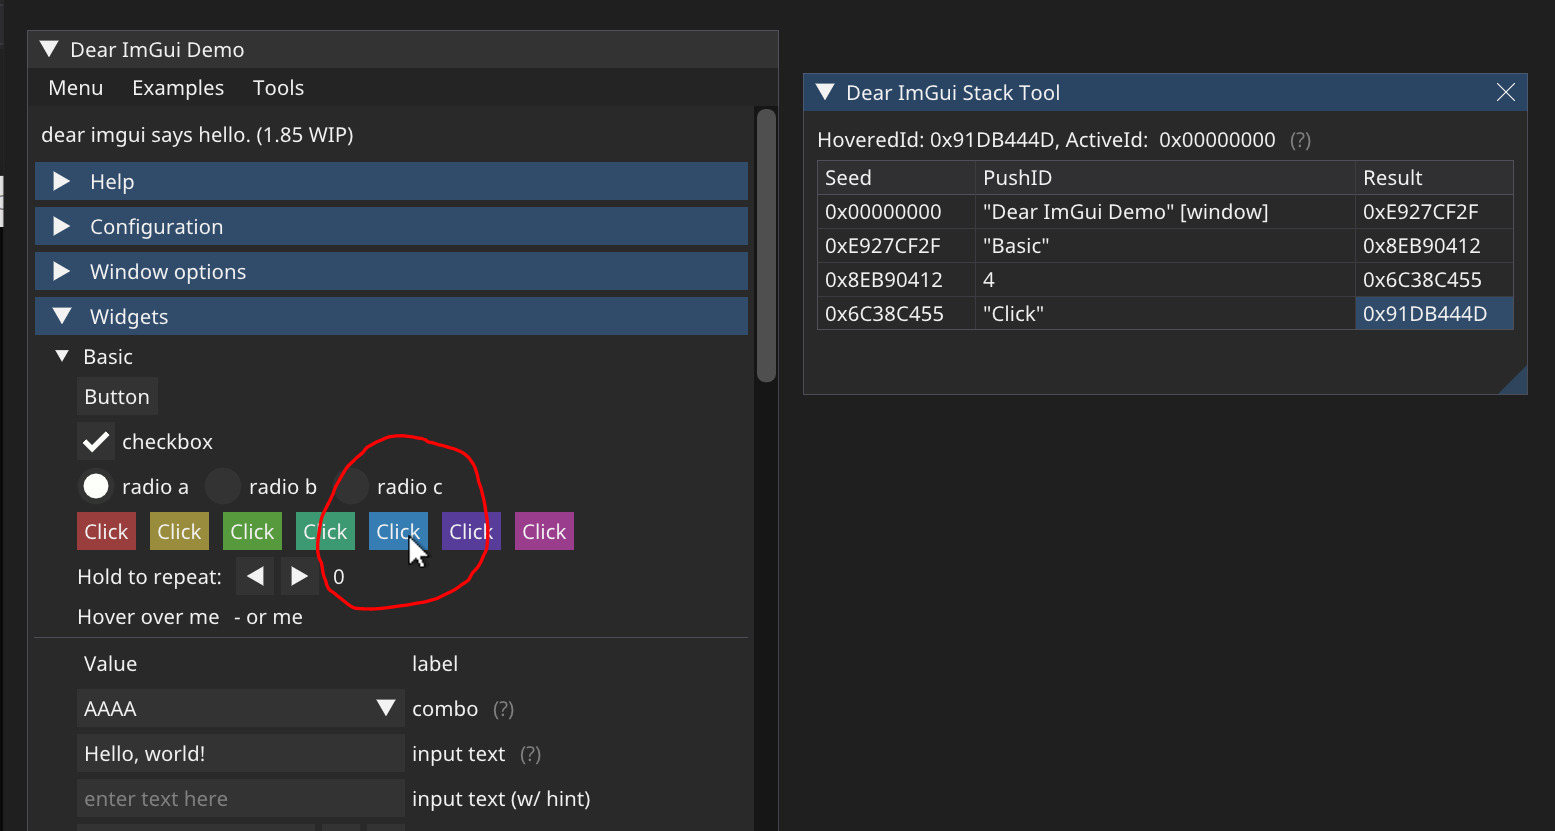Select radio b
The image size is (1555, 831).
(x=222, y=486)
